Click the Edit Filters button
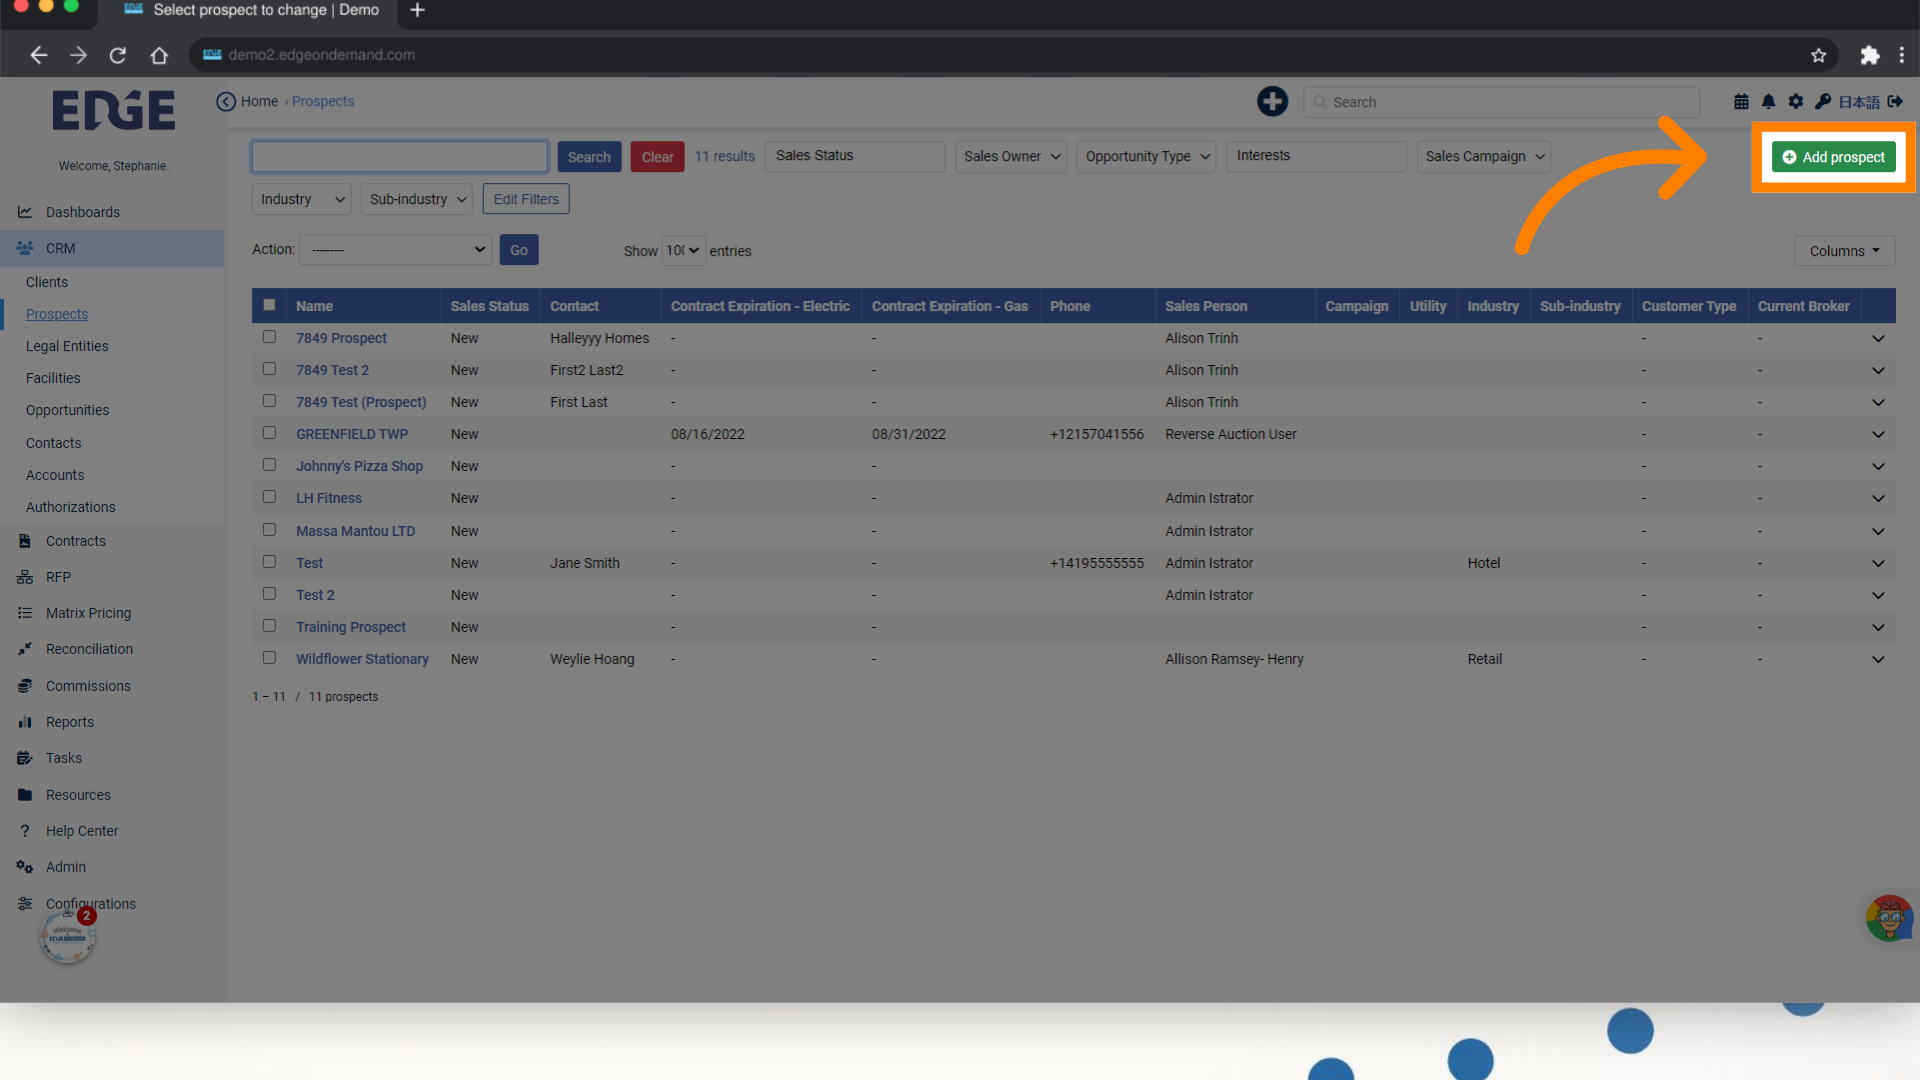Screen dimensions: 1920x1080 click(526, 199)
